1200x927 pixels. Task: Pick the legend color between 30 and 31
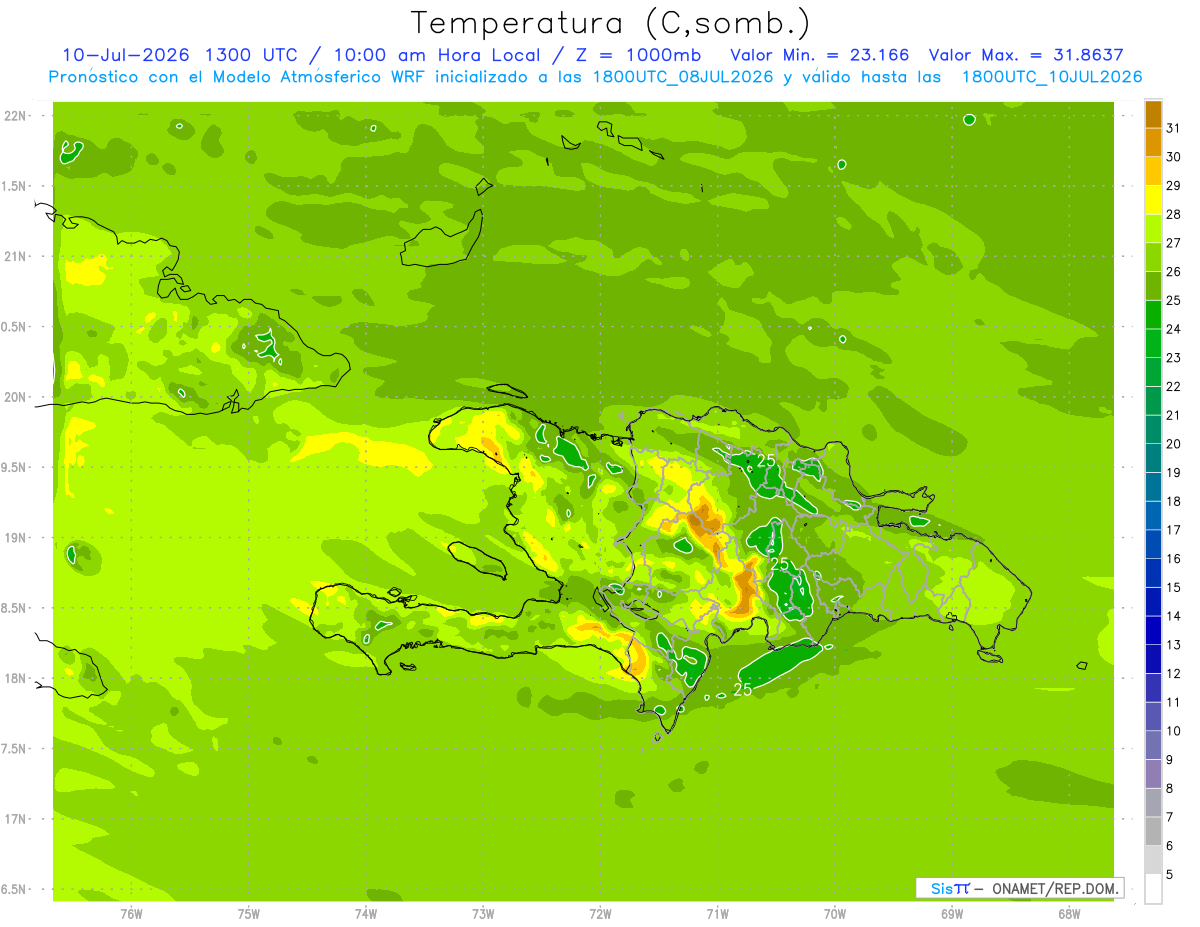pos(1153,142)
